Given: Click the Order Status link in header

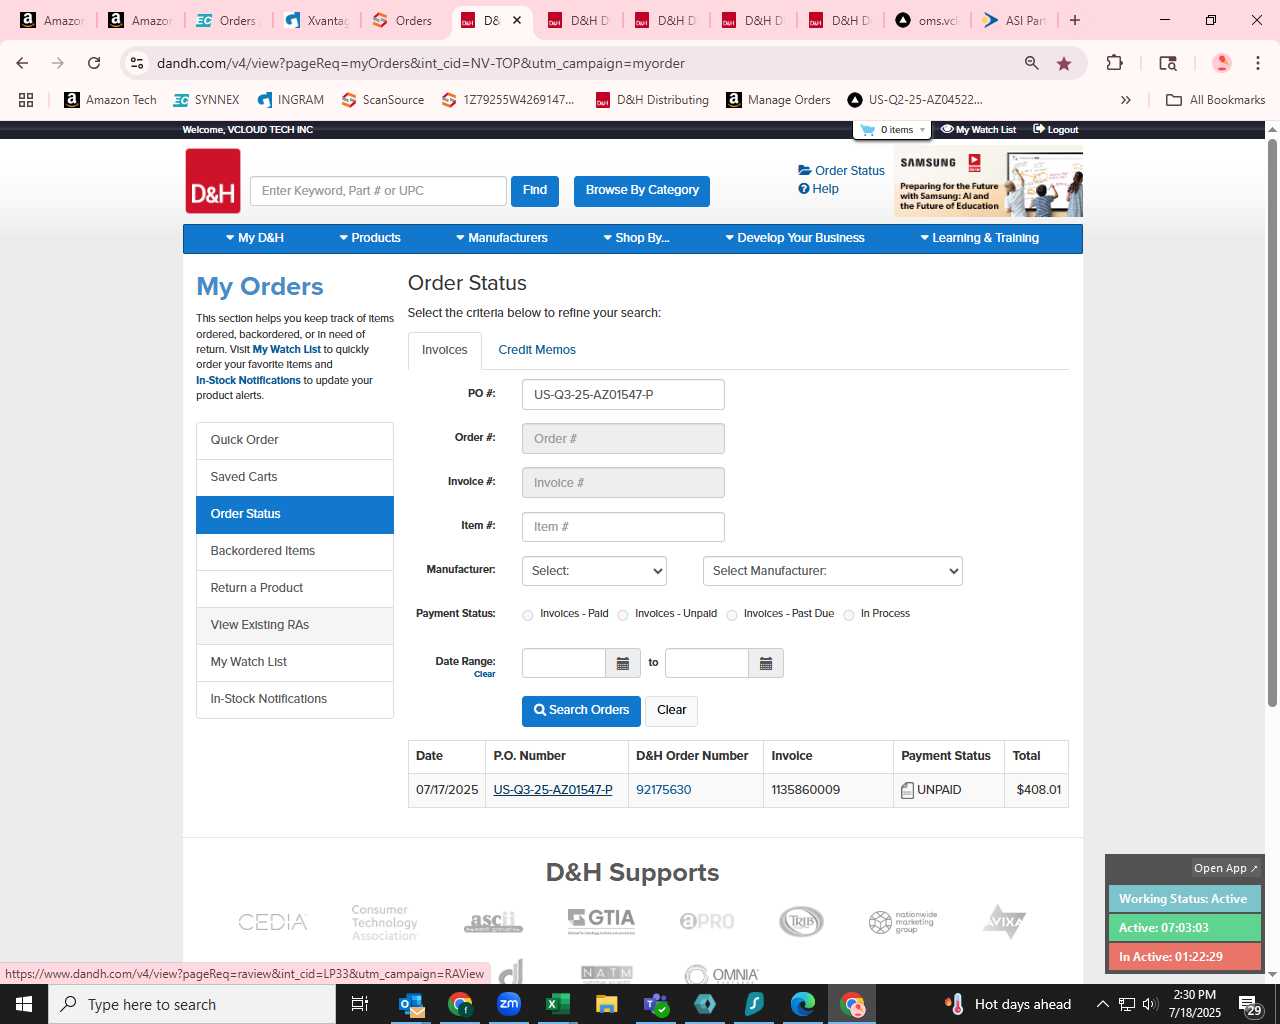Looking at the screenshot, I should [x=841, y=171].
